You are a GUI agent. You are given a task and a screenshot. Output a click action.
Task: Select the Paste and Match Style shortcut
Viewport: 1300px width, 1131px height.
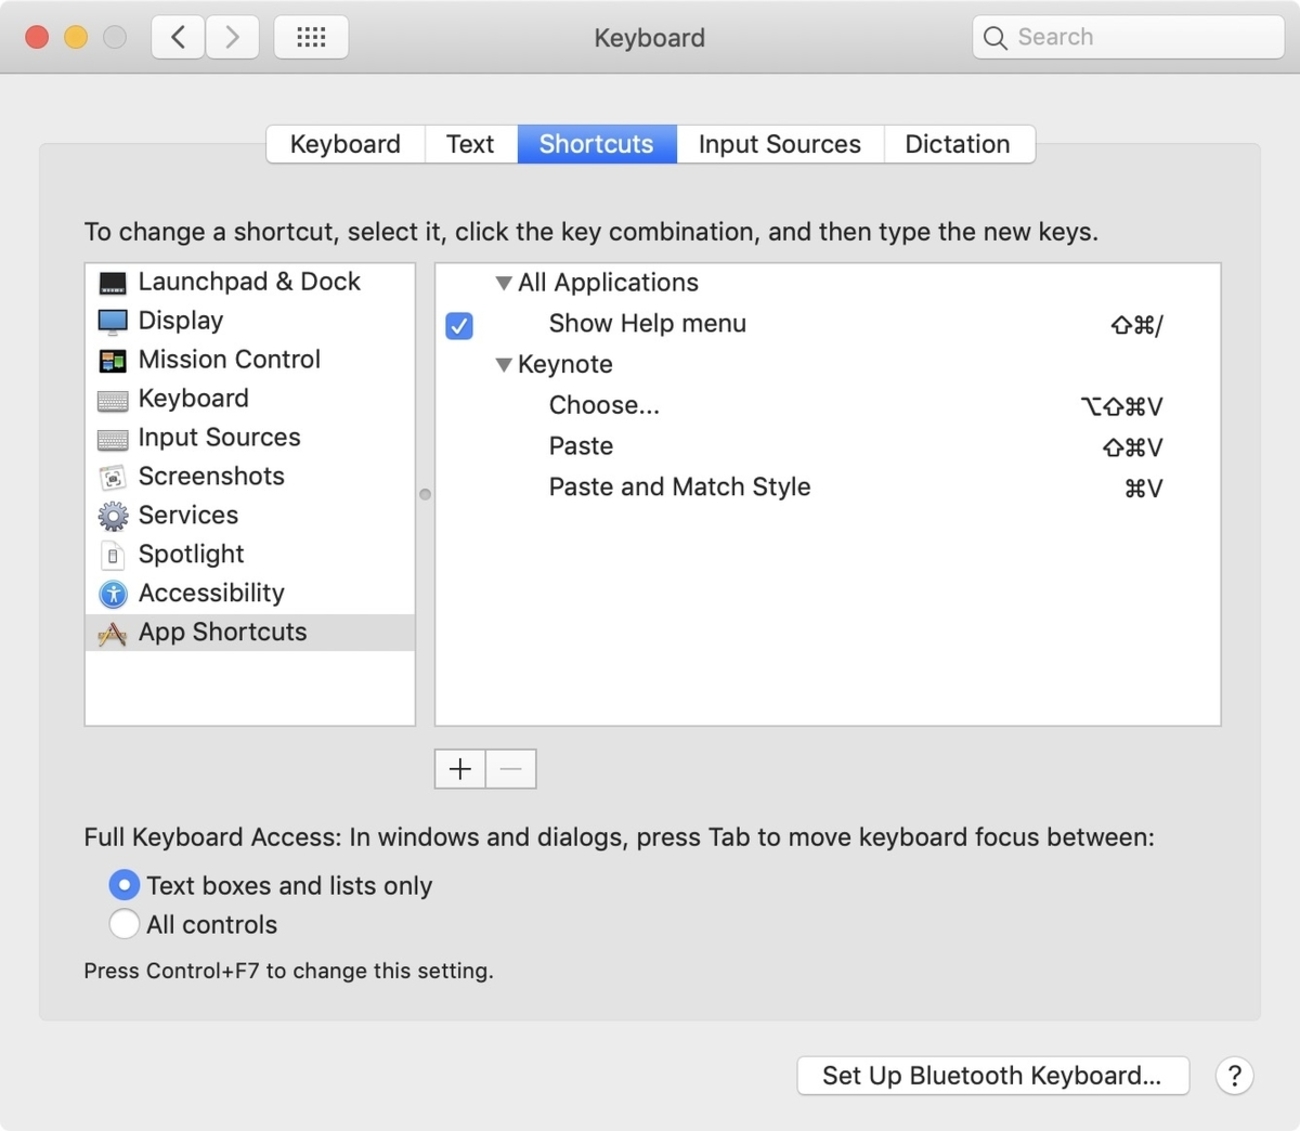click(679, 488)
